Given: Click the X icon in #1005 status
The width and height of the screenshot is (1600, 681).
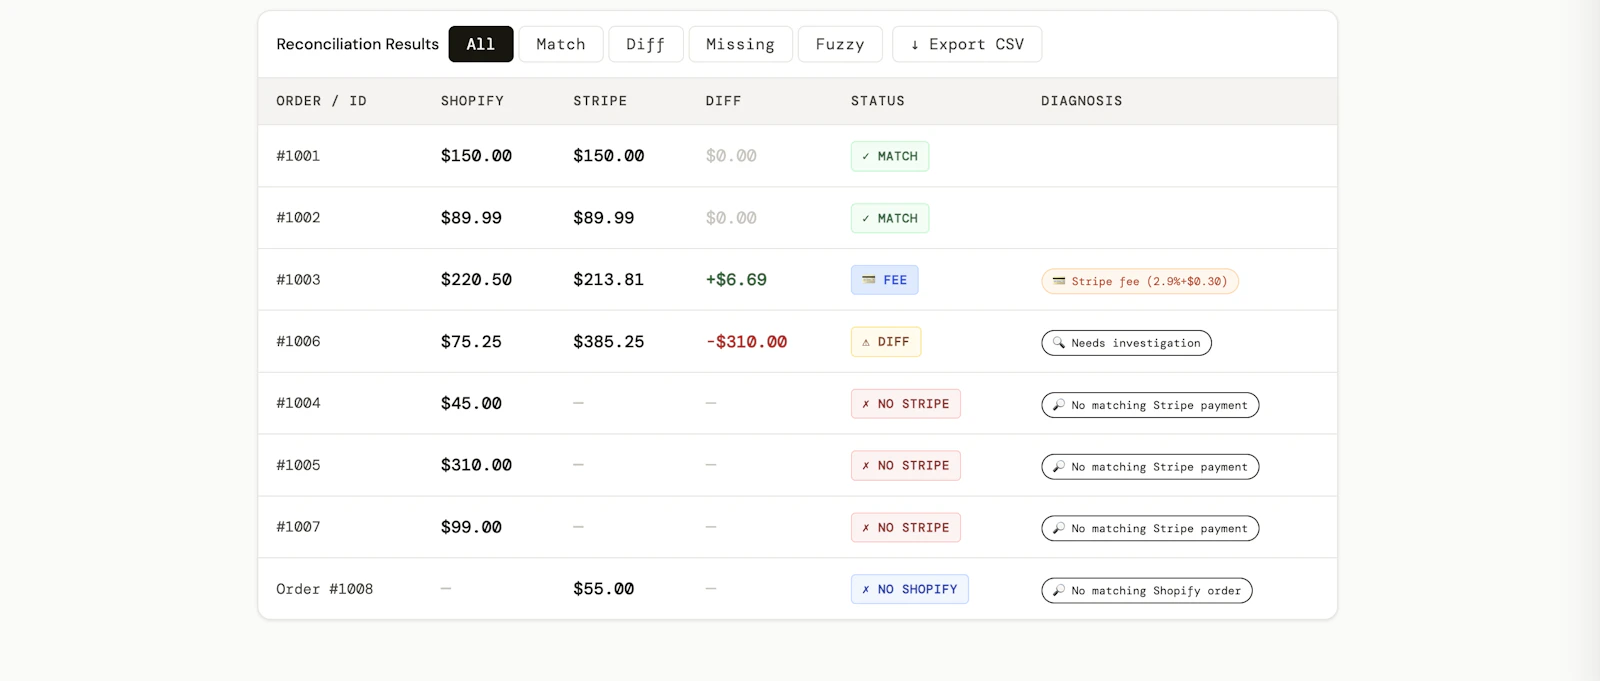Looking at the screenshot, I should coord(866,466).
